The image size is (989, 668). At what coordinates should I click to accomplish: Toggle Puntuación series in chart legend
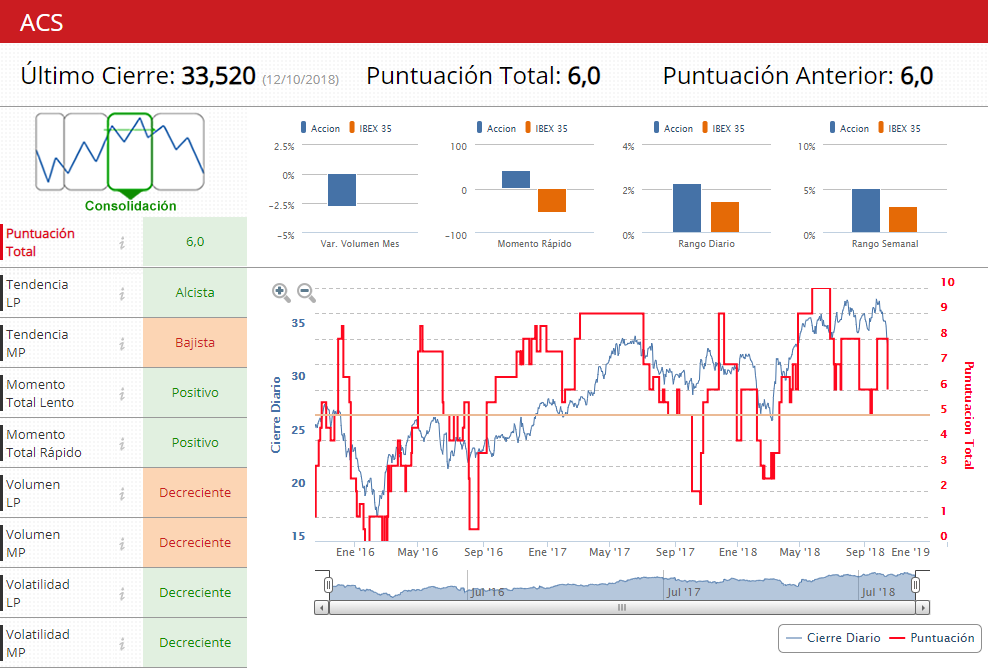point(932,638)
